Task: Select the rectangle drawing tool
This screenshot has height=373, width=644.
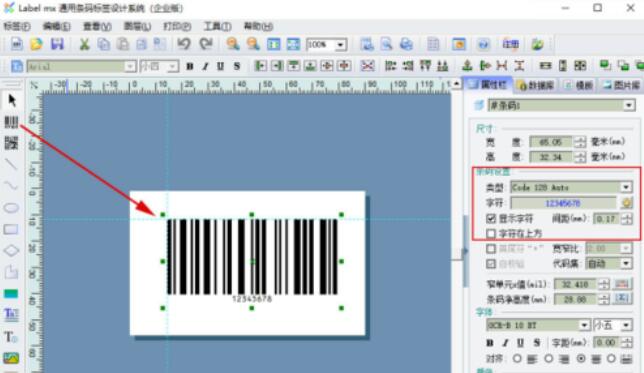Action: (11, 229)
